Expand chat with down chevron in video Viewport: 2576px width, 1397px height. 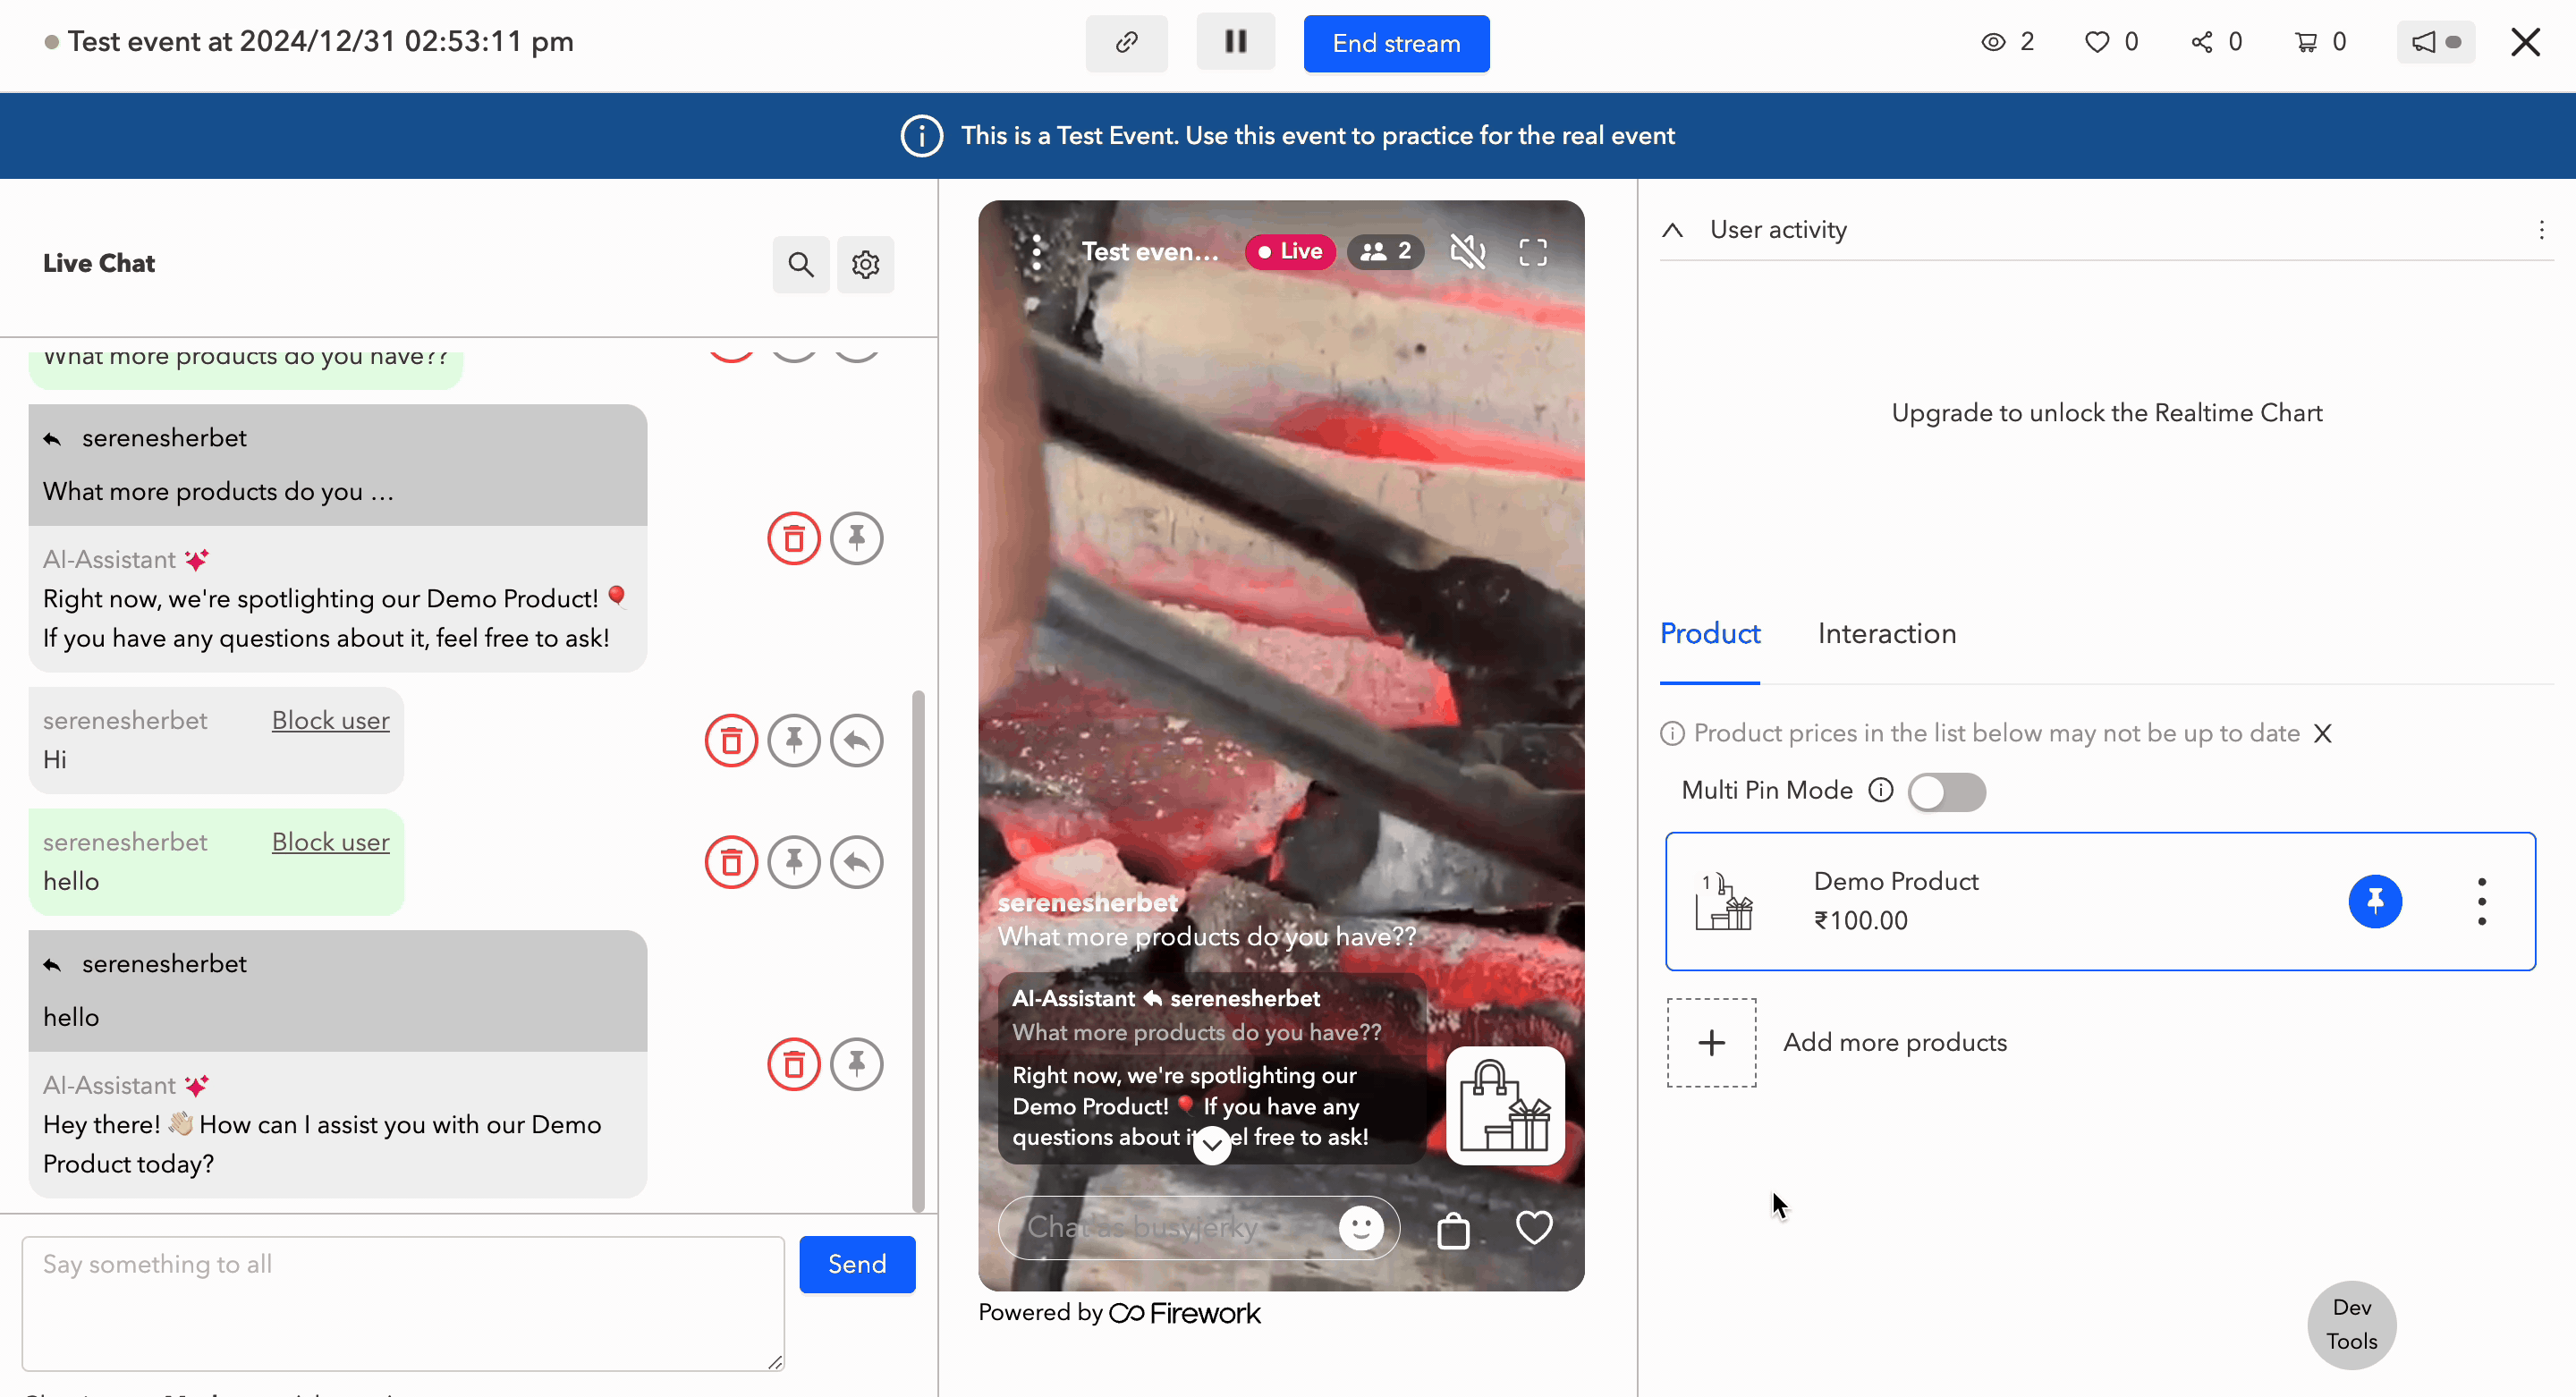click(x=1212, y=1145)
